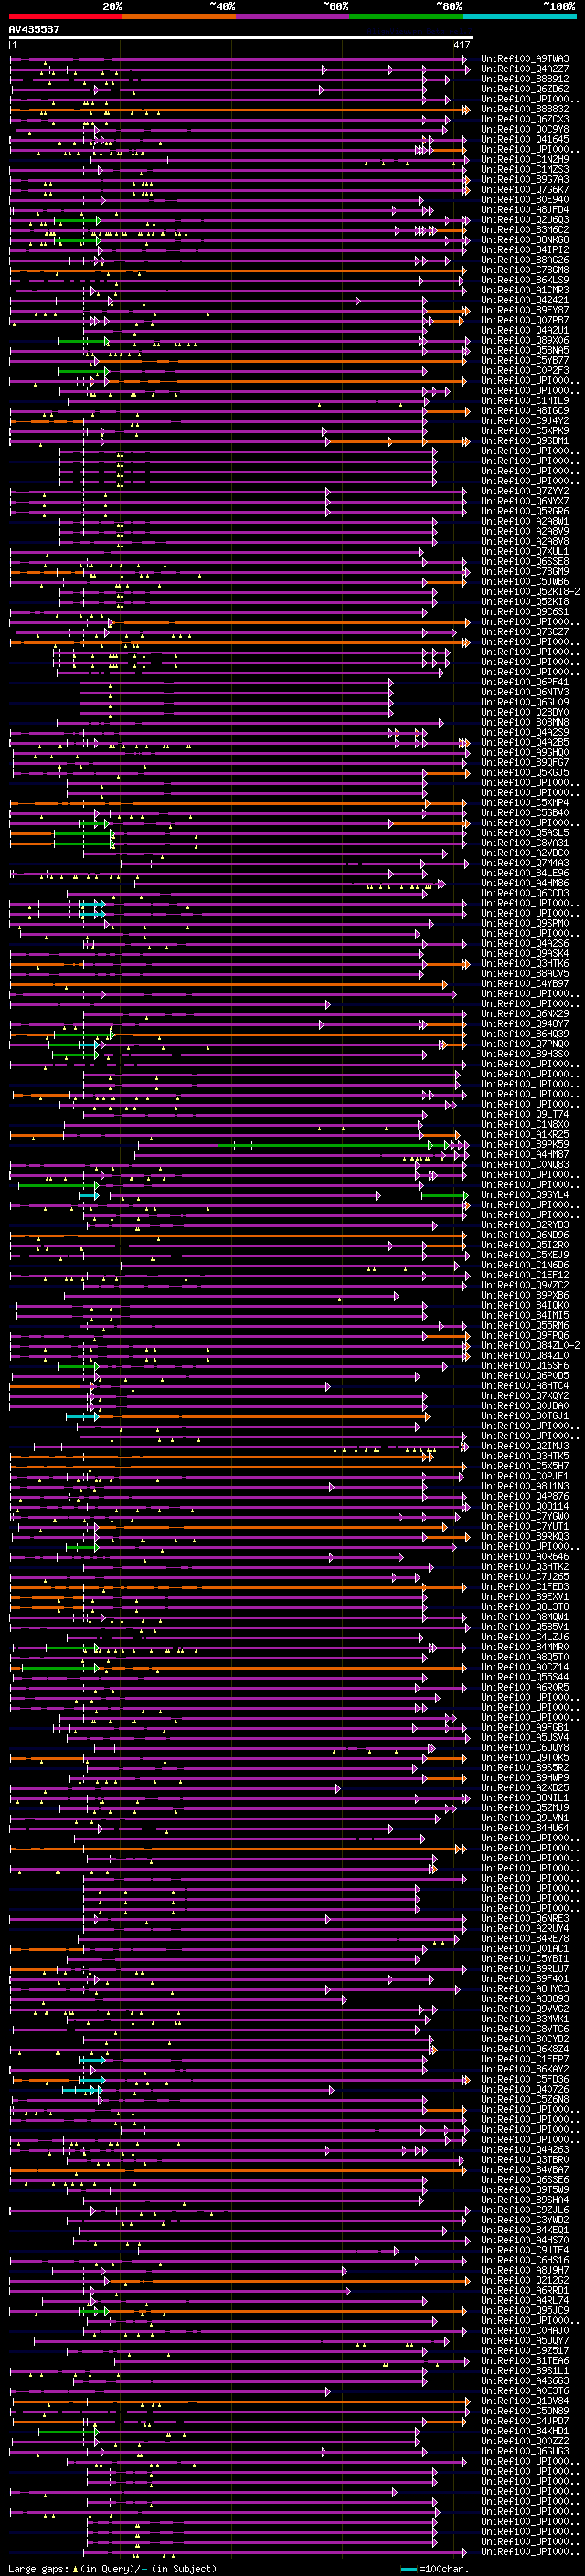Select the UniRef100_Q5RGR6 label
The height and width of the screenshot is (2576, 585).
(x=525, y=511)
